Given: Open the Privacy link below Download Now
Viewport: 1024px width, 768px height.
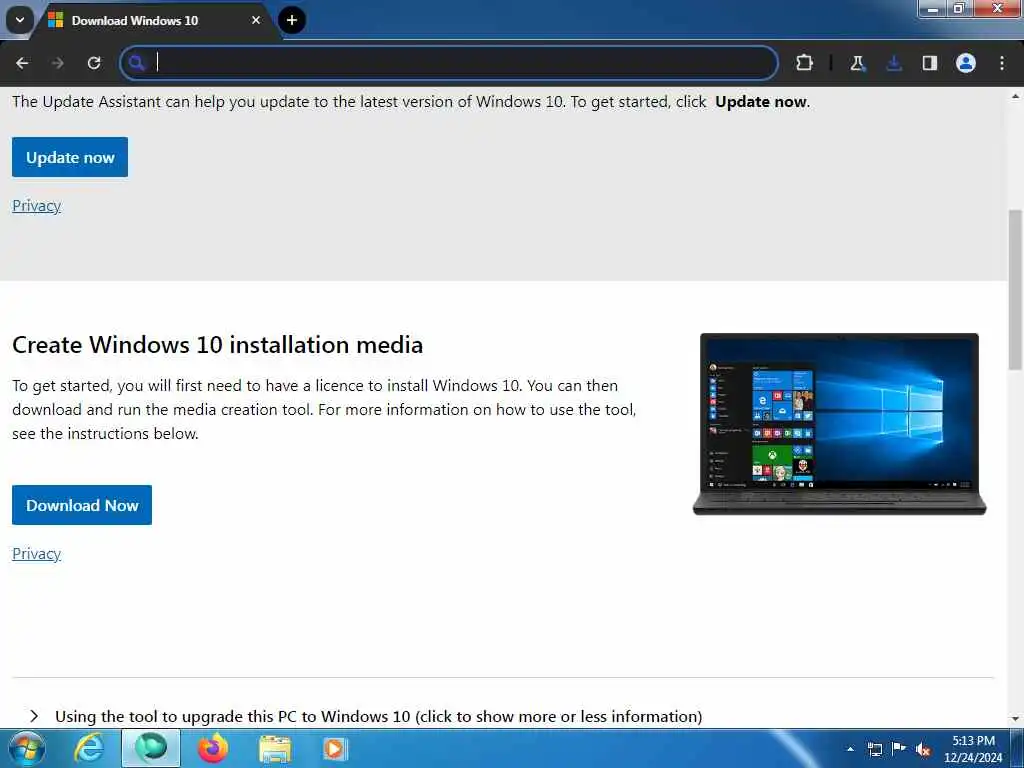Looking at the screenshot, I should 37,554.
